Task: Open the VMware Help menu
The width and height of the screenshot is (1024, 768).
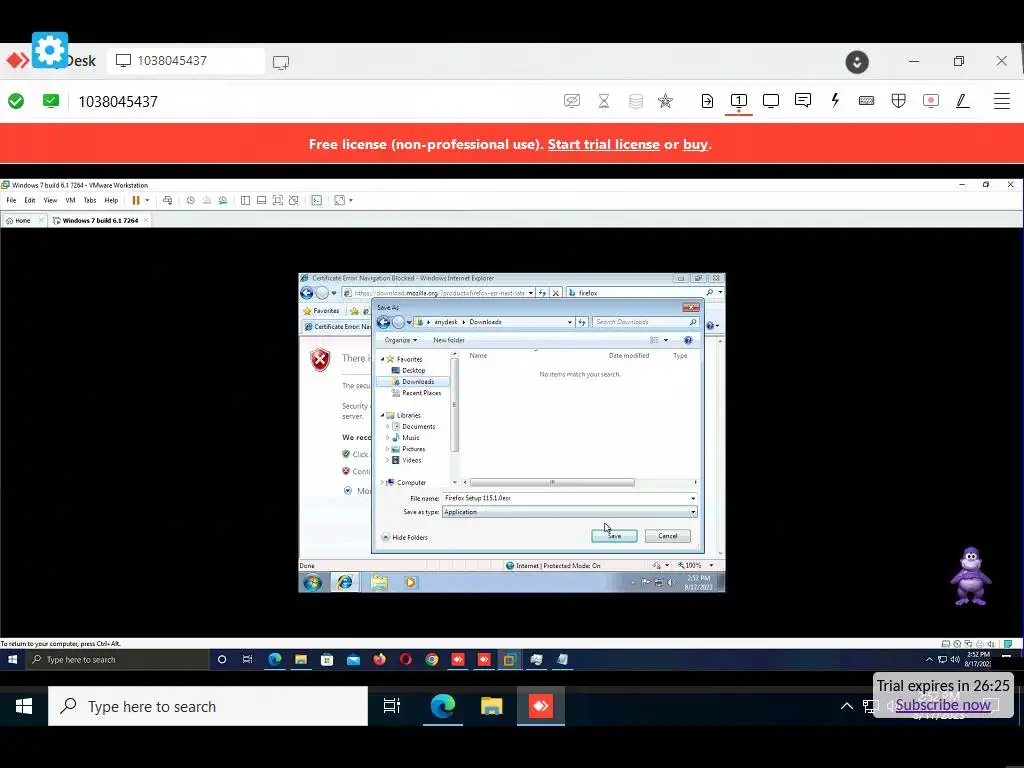Action: click(111, 200)
